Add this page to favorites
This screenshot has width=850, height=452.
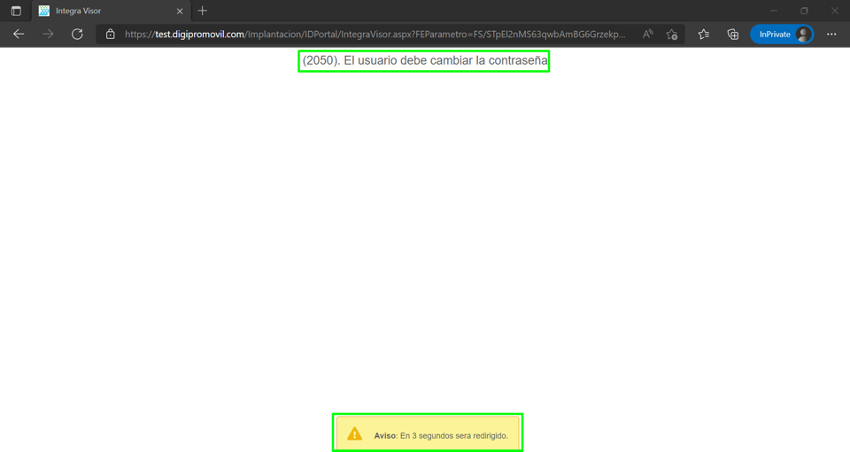pos(672,34)
